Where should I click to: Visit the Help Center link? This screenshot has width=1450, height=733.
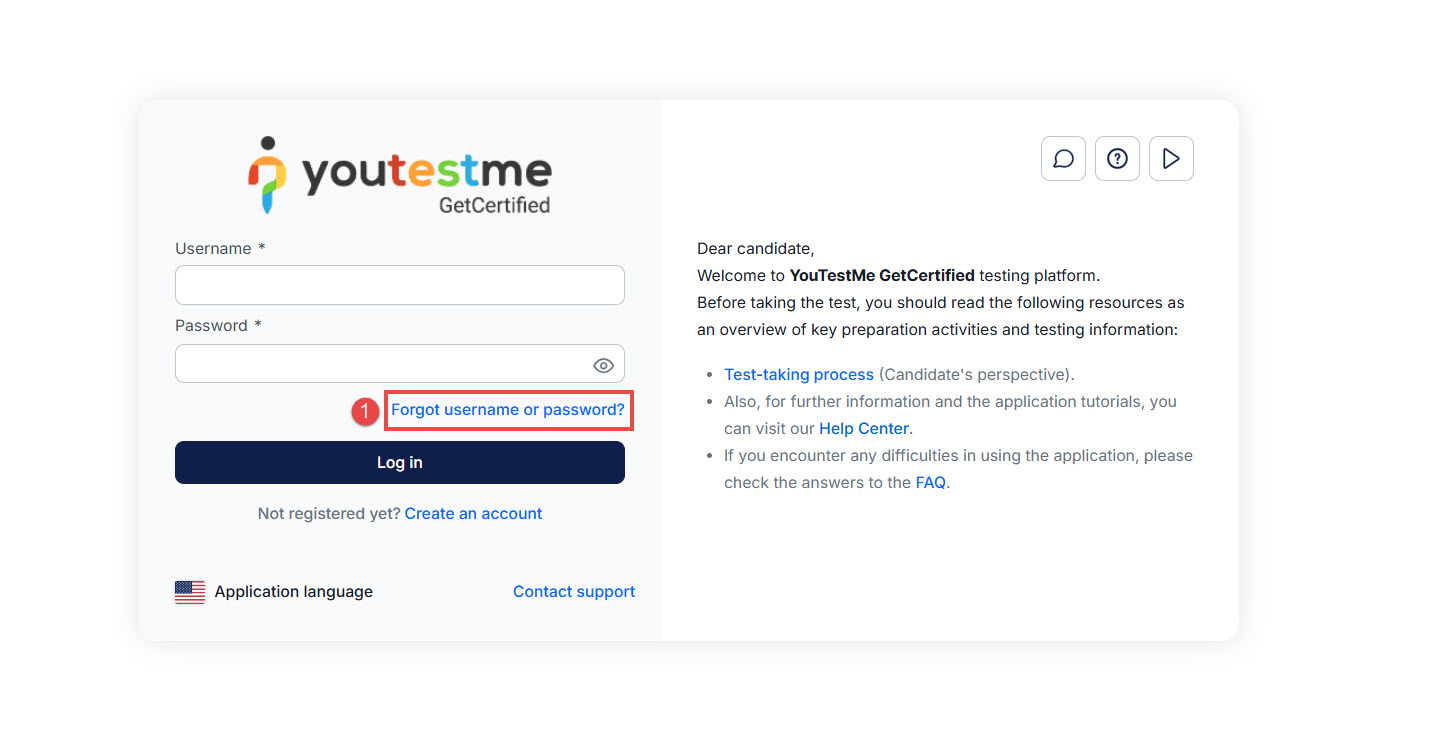[863, 429]
